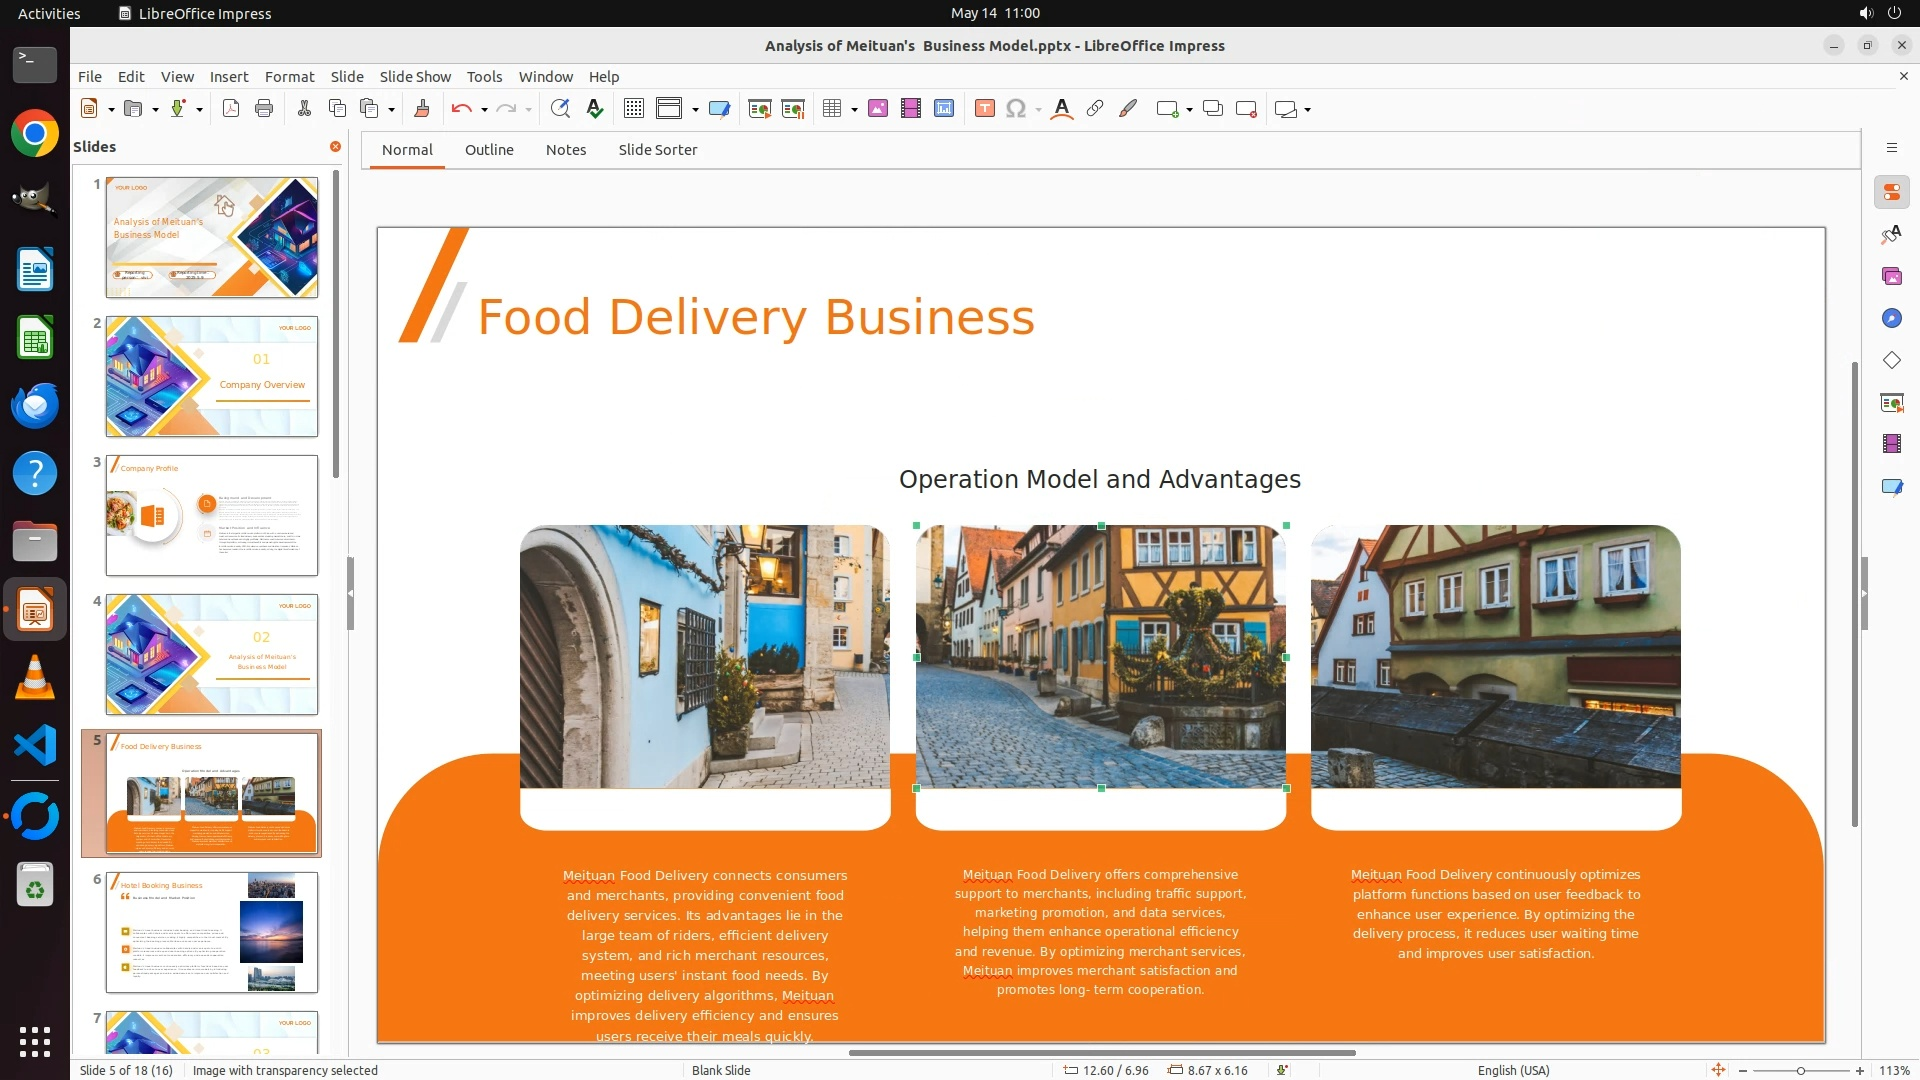Click Insert Fontwork Text icon
Viewport: 1920px width, 1080px height.
tap(1062, 109)
